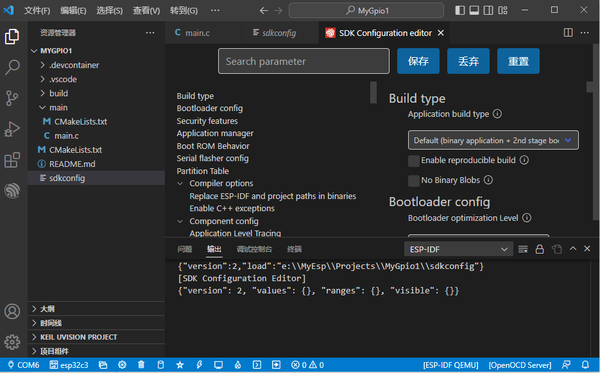
Task: Lock the output panel scrolling
Action: point(540,249)
